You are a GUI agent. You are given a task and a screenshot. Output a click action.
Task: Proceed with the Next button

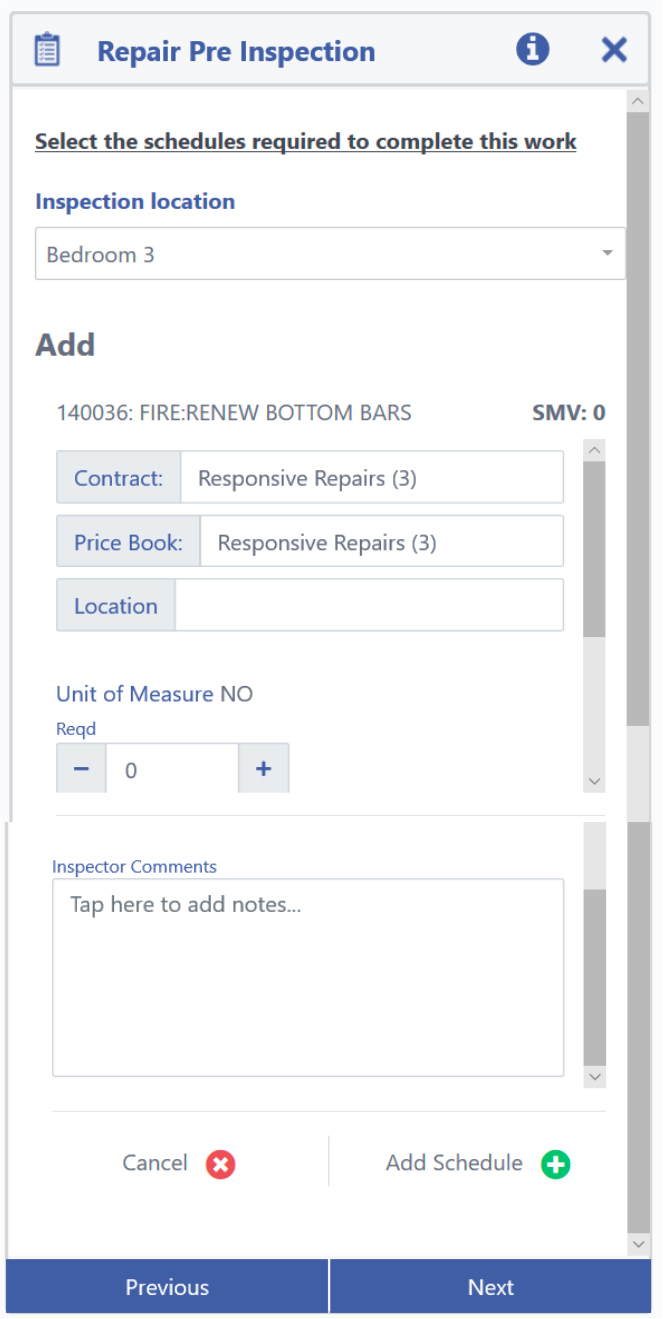pos(491,1287)
